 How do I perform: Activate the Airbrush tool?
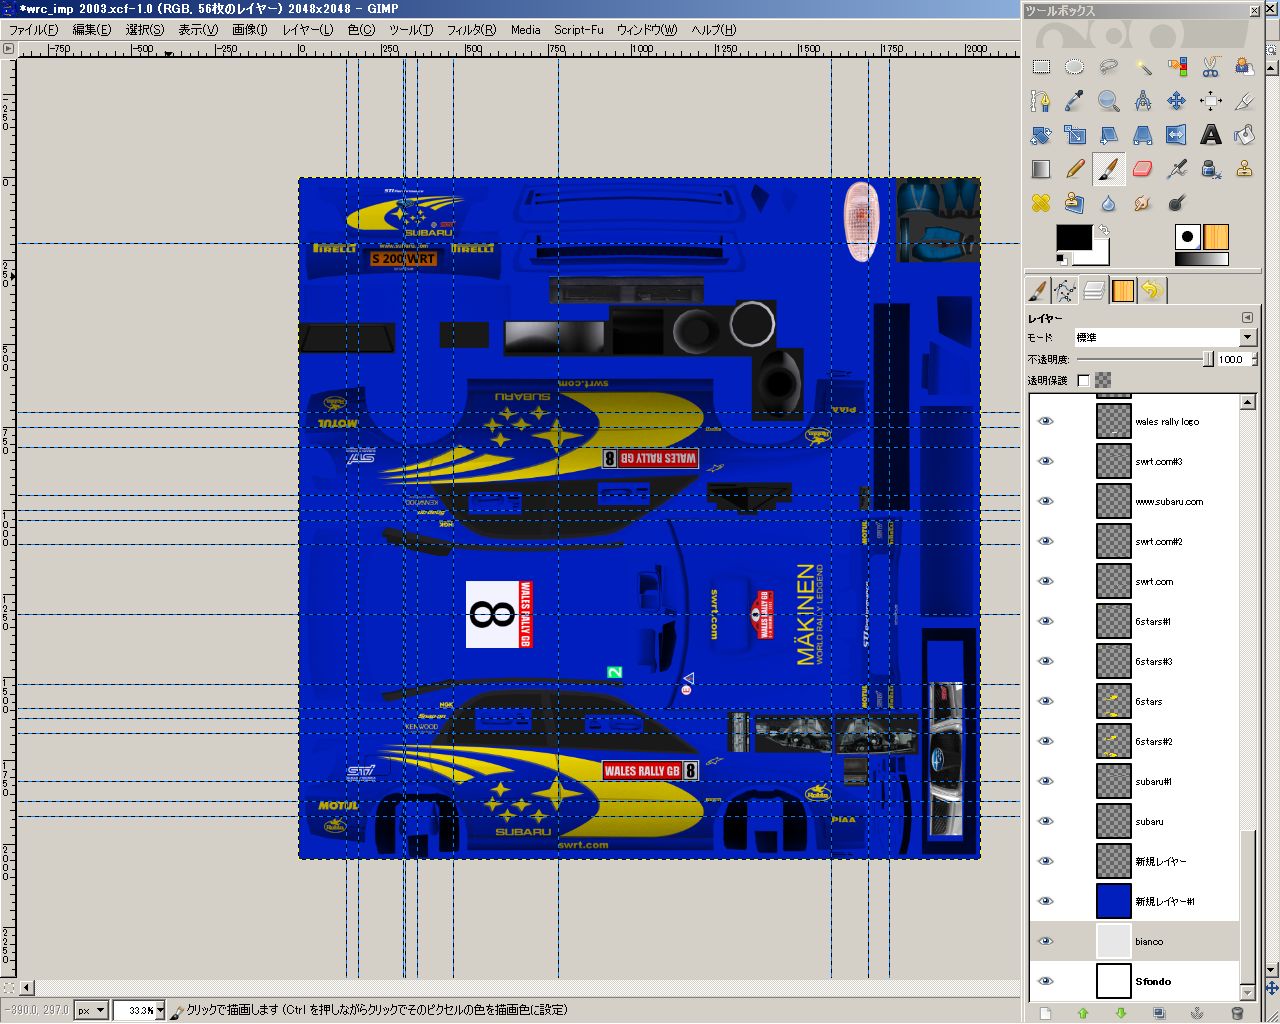[1176, 169]
